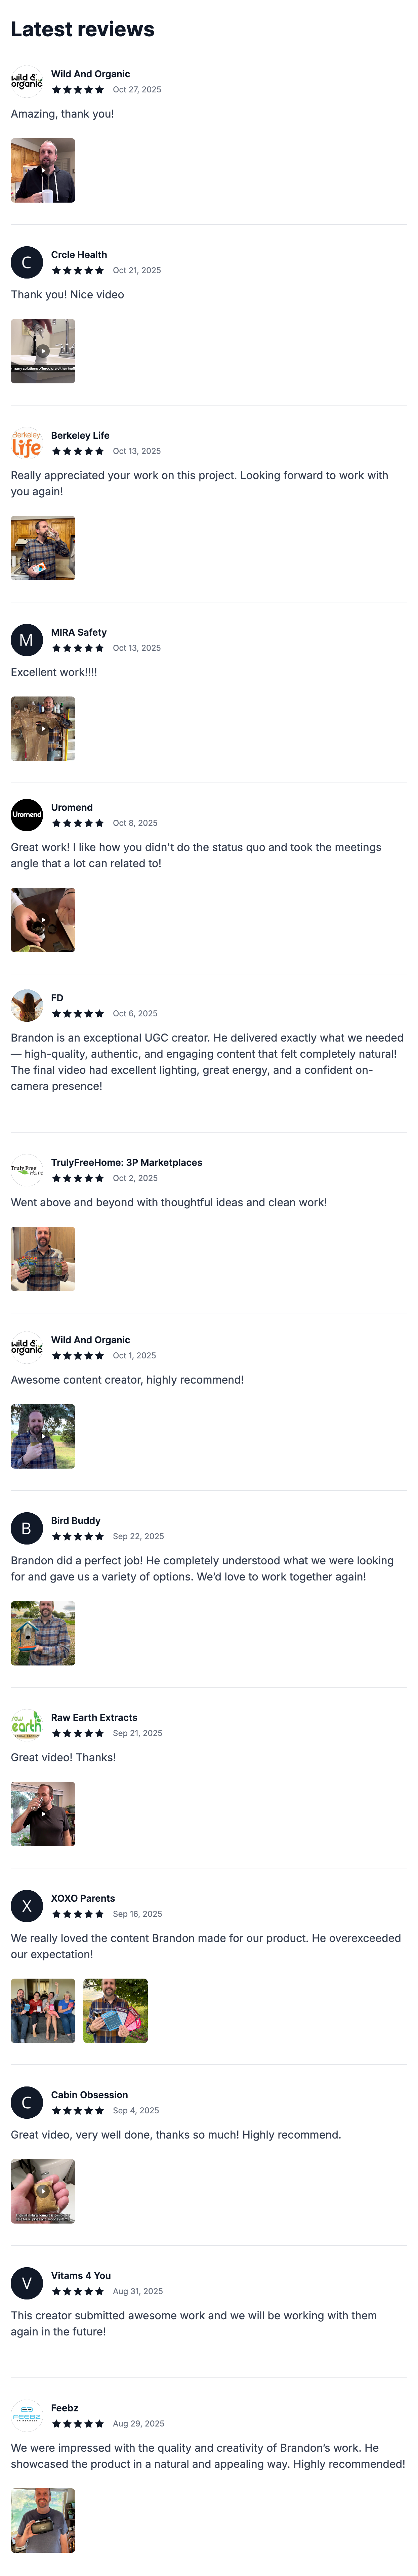The width and height of the screenshot is (418, 2576).
Task: Open the FD reviewer profile picture
Action: click(27, 1005)
